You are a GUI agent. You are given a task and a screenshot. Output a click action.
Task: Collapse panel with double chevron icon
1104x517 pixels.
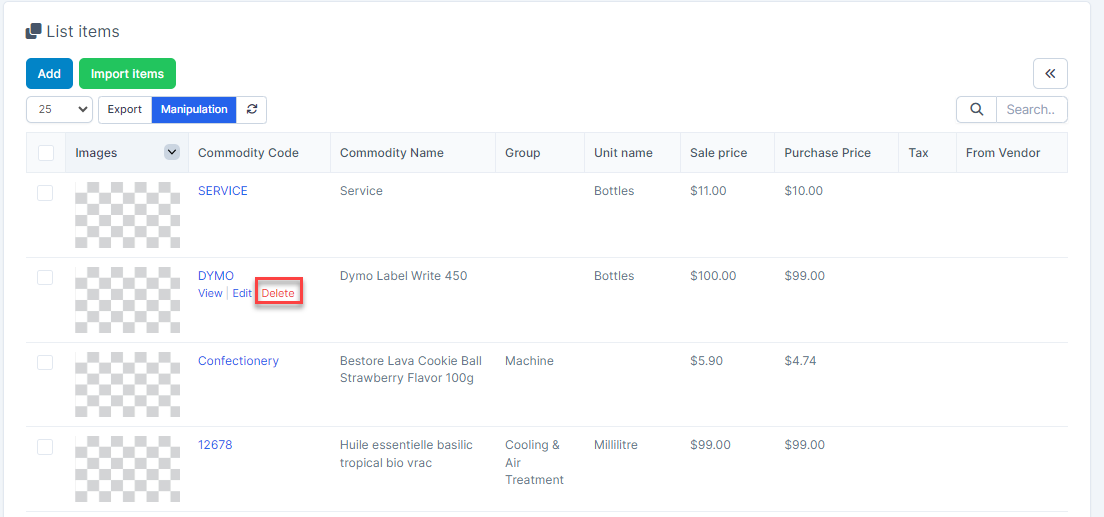1050,73
